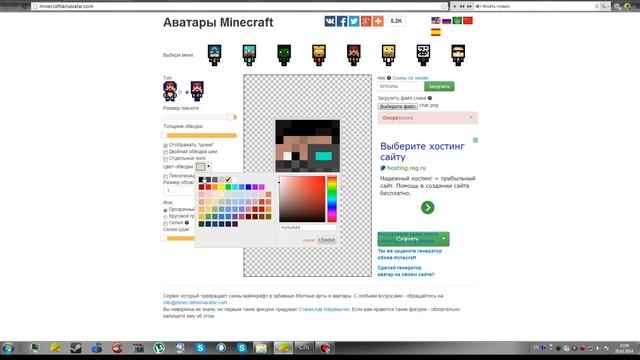Viewport: 640px width, 360px height.
Task: Open the hosting.reg.ru ad link
Action: [x=406, y=168]
